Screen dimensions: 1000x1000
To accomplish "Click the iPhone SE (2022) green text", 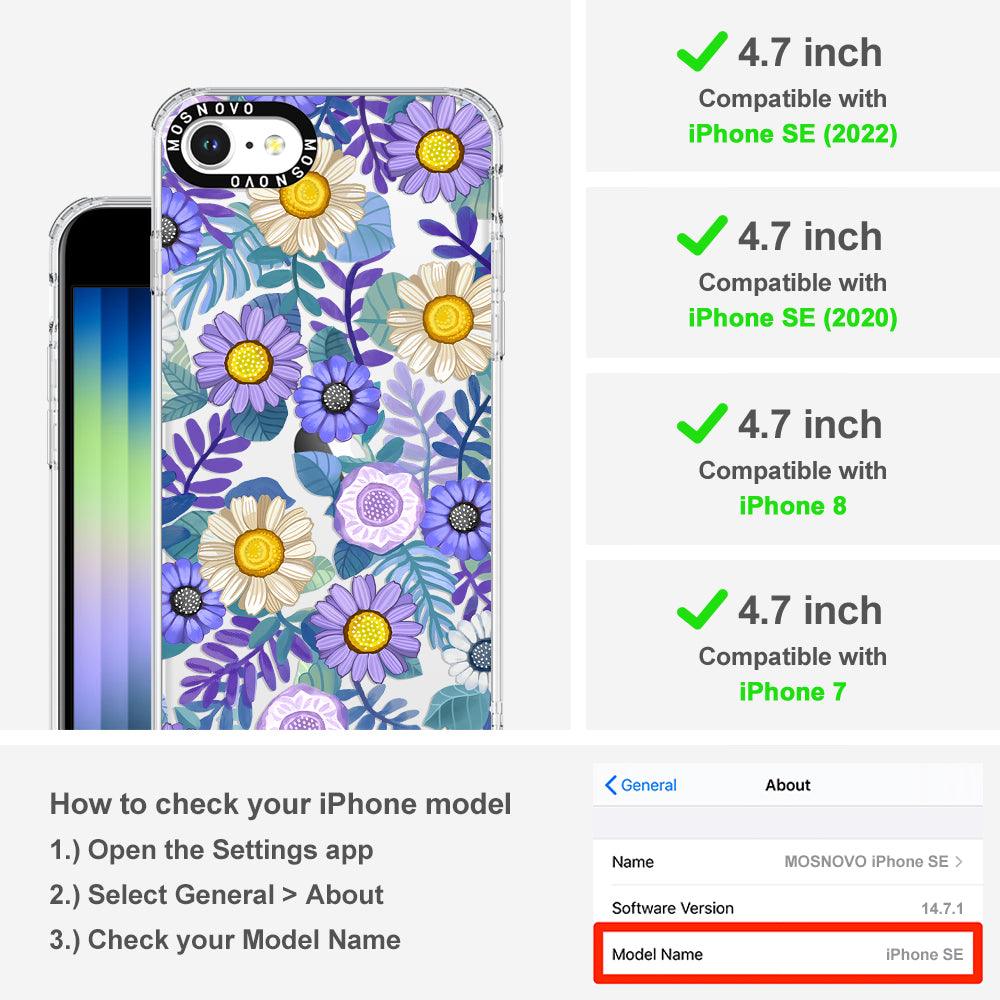I will click(x=793, y=134).
